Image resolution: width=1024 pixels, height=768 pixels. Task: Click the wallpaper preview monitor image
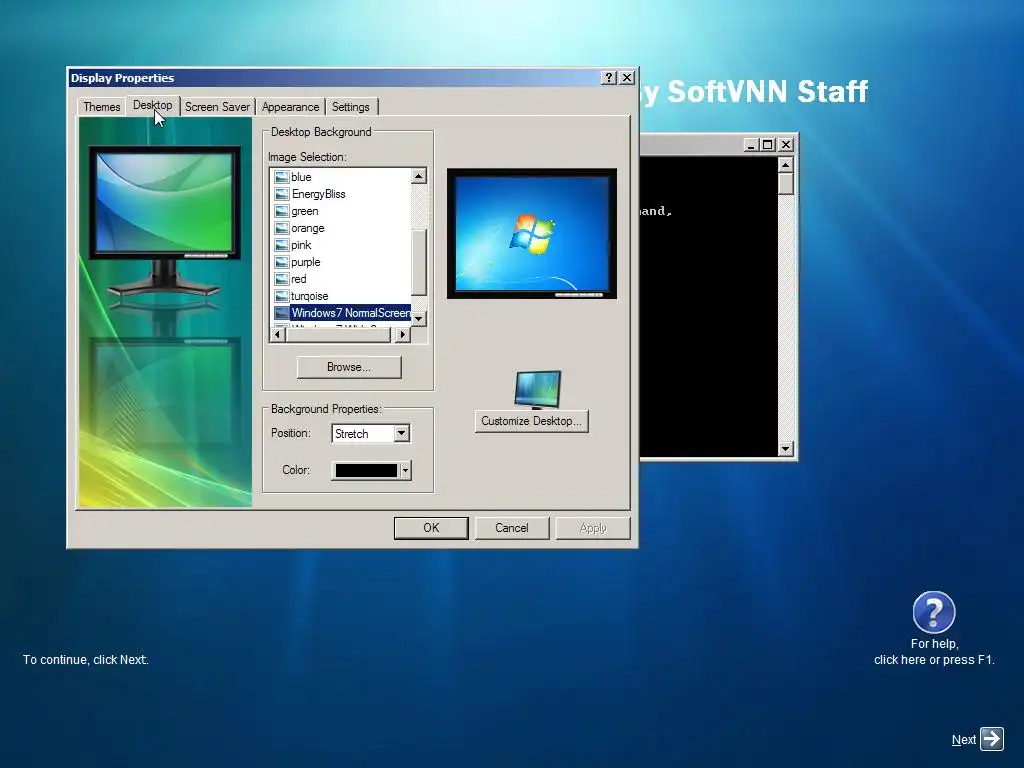(x=532, y=233)
